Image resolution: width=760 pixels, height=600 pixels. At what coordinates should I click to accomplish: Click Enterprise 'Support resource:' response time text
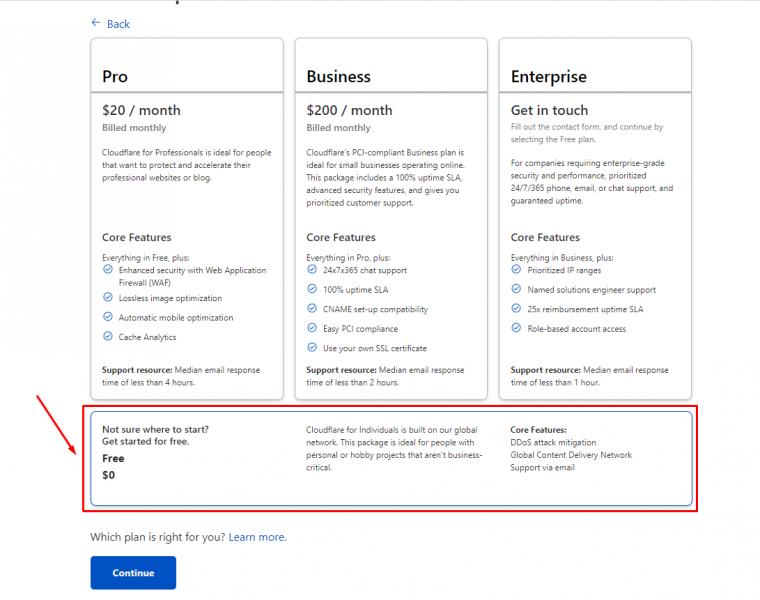click(589, 376)
